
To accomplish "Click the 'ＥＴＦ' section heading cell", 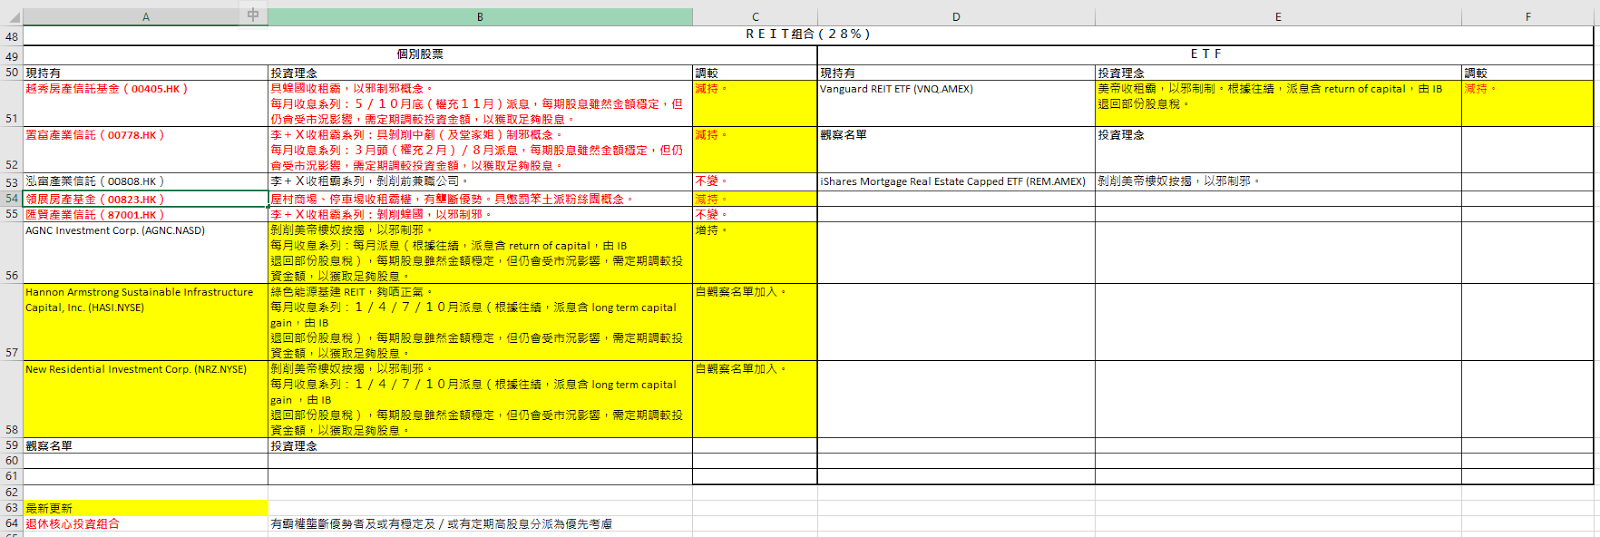I will [x=1206, y=55].
